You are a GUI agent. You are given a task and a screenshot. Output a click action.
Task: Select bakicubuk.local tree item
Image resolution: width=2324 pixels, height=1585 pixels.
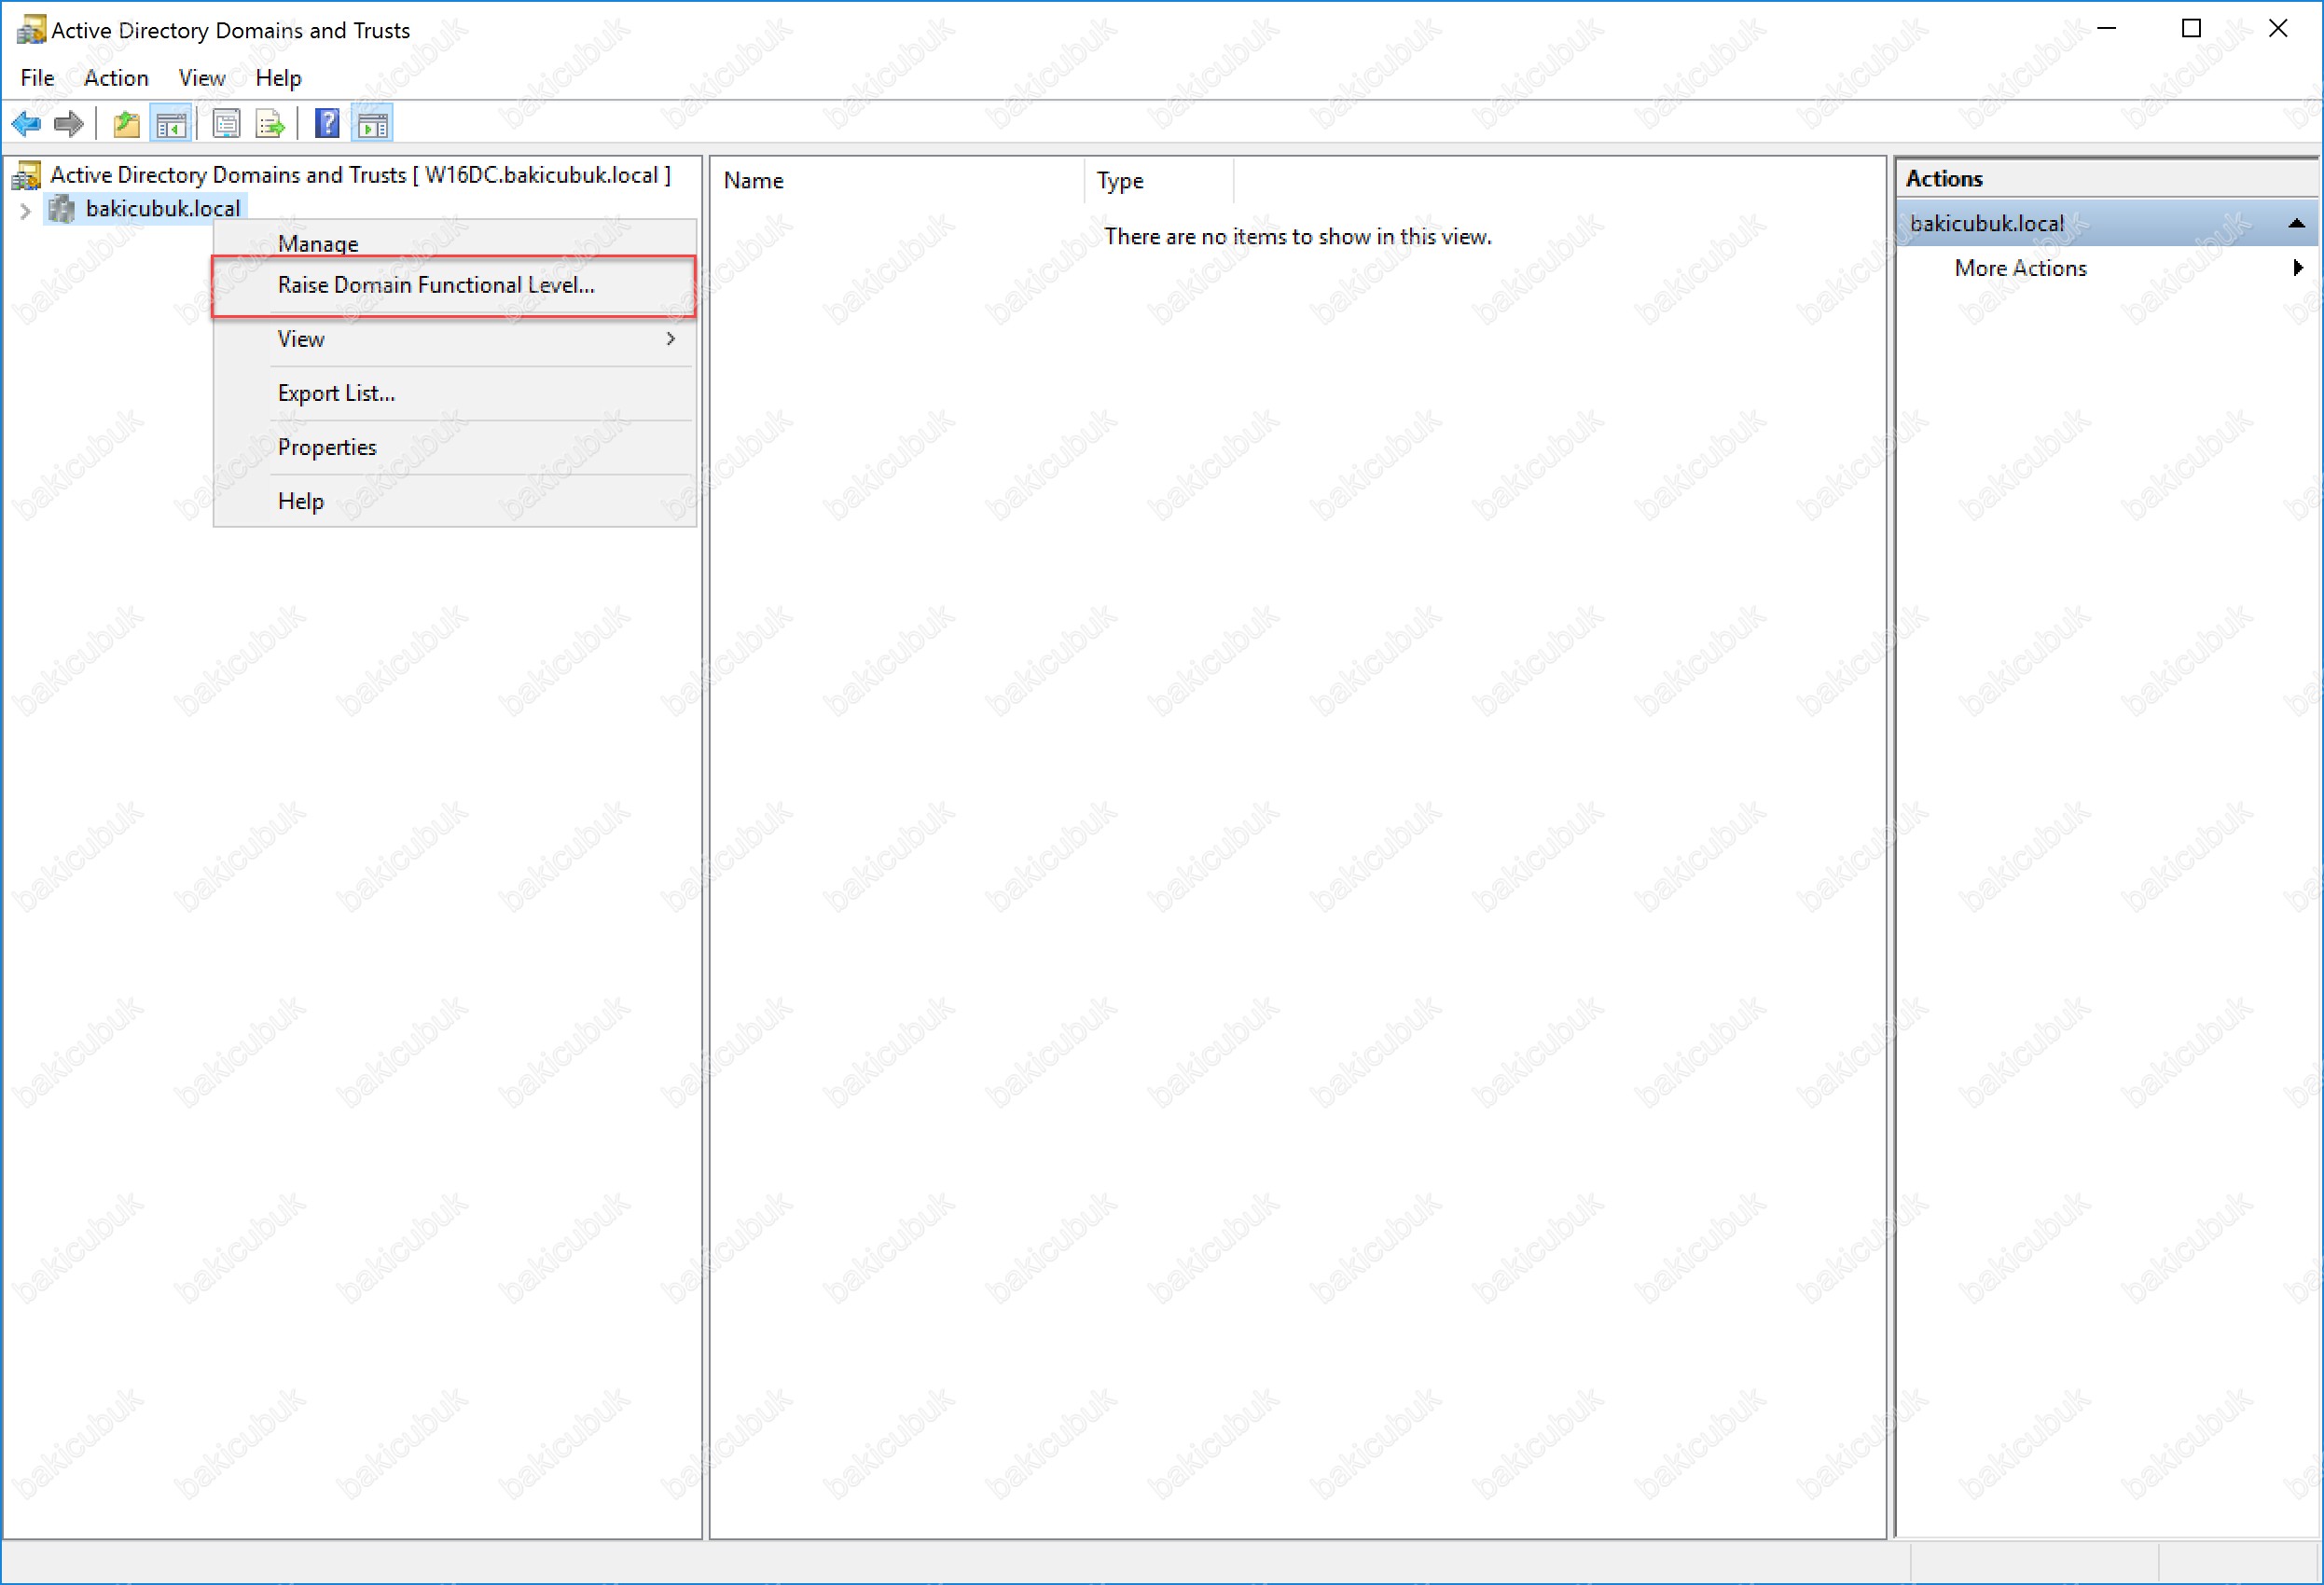(x=163, y=208)
